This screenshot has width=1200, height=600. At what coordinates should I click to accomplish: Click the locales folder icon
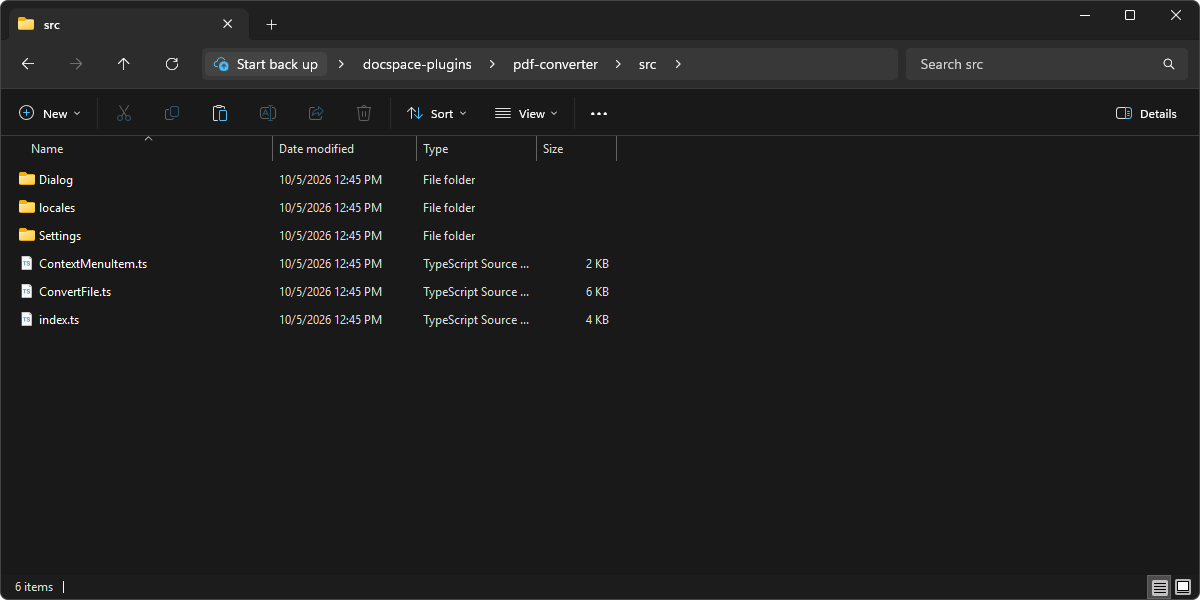[27, 207]
